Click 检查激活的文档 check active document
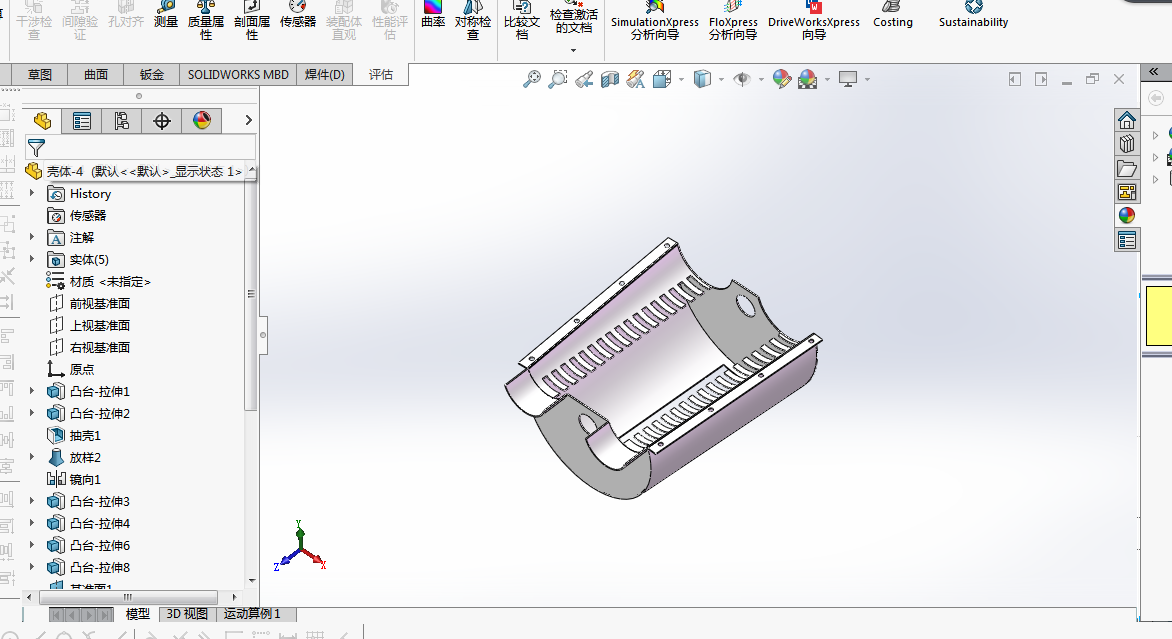 (x=573, y=18)
